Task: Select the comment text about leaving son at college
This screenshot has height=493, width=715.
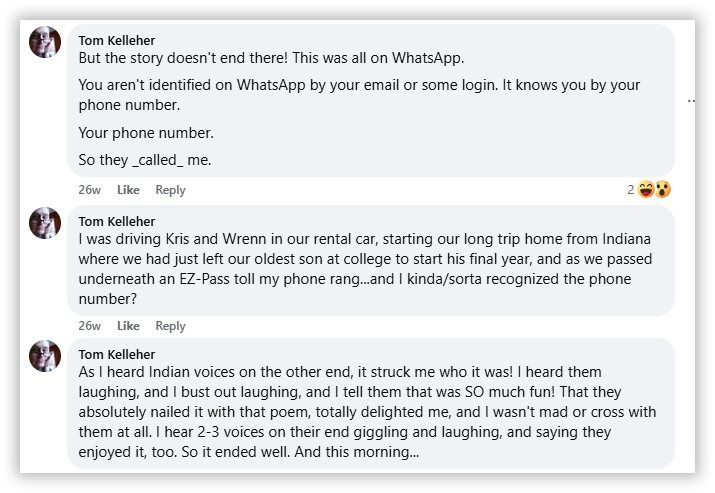Action: click(x=365, y=269)
